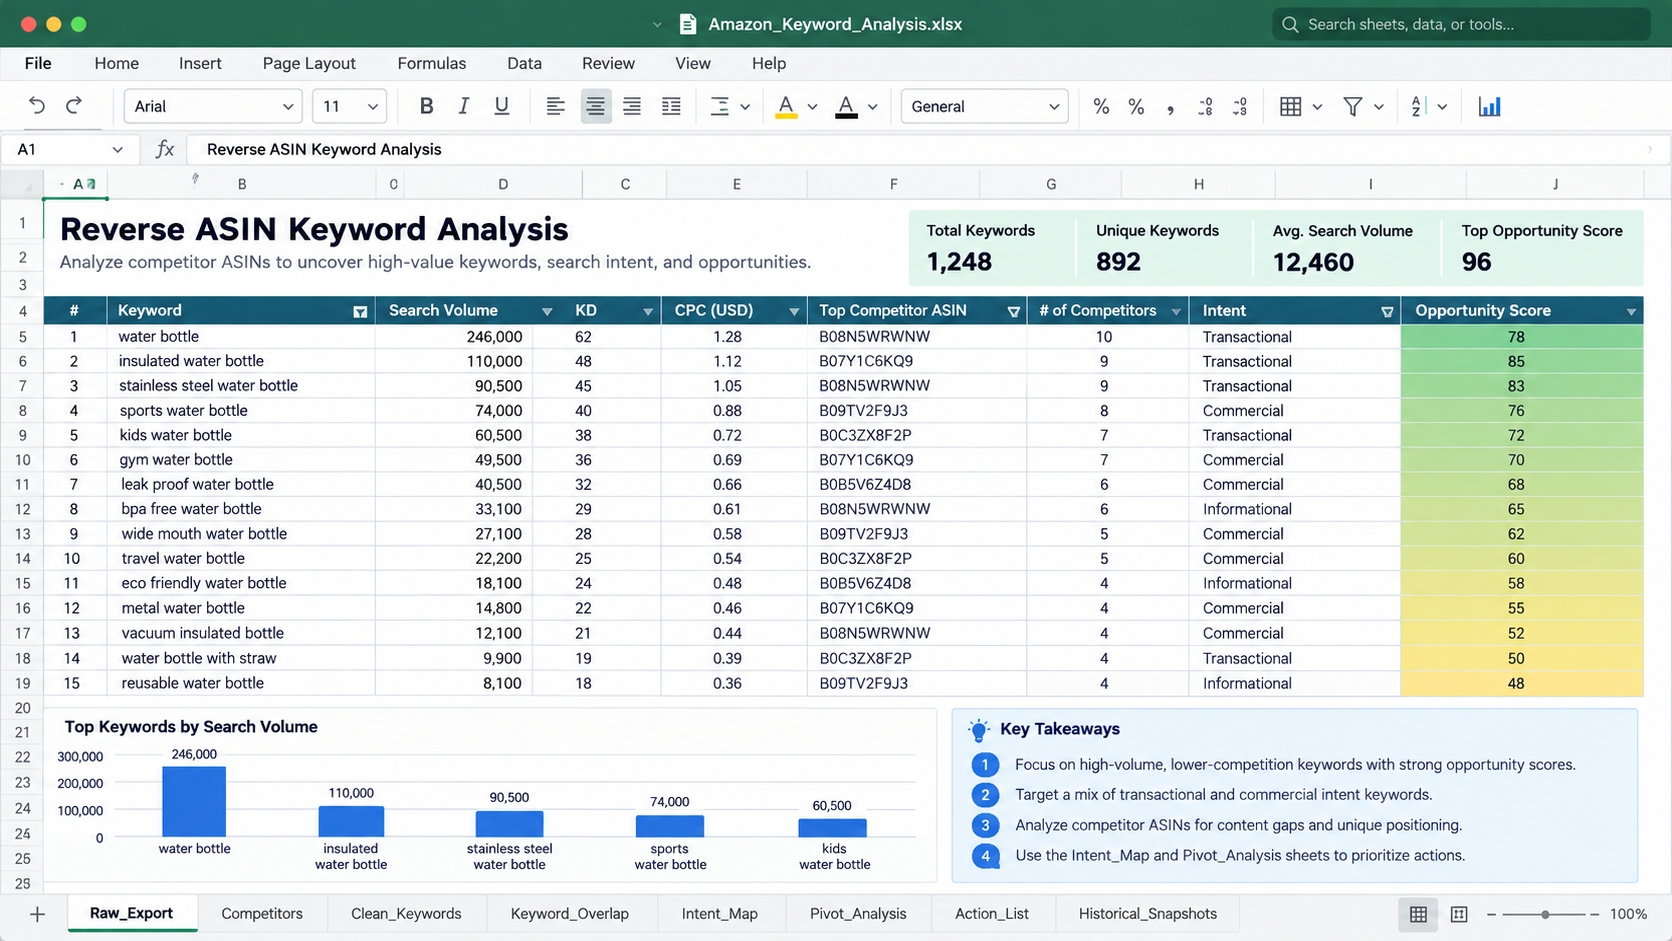Open the Intent column filter button
The width and height of the screenshot is (1672, 941).
(1387, 312)
